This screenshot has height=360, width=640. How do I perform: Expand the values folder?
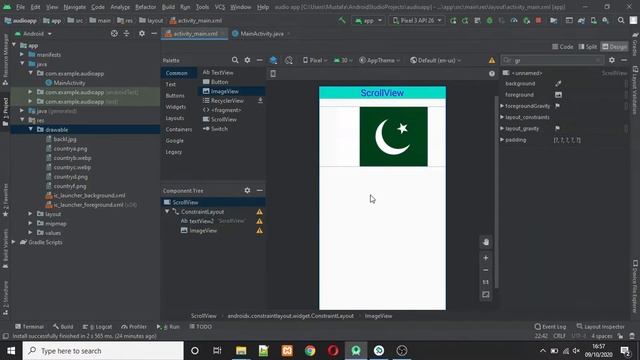click(x=31, y=233)
